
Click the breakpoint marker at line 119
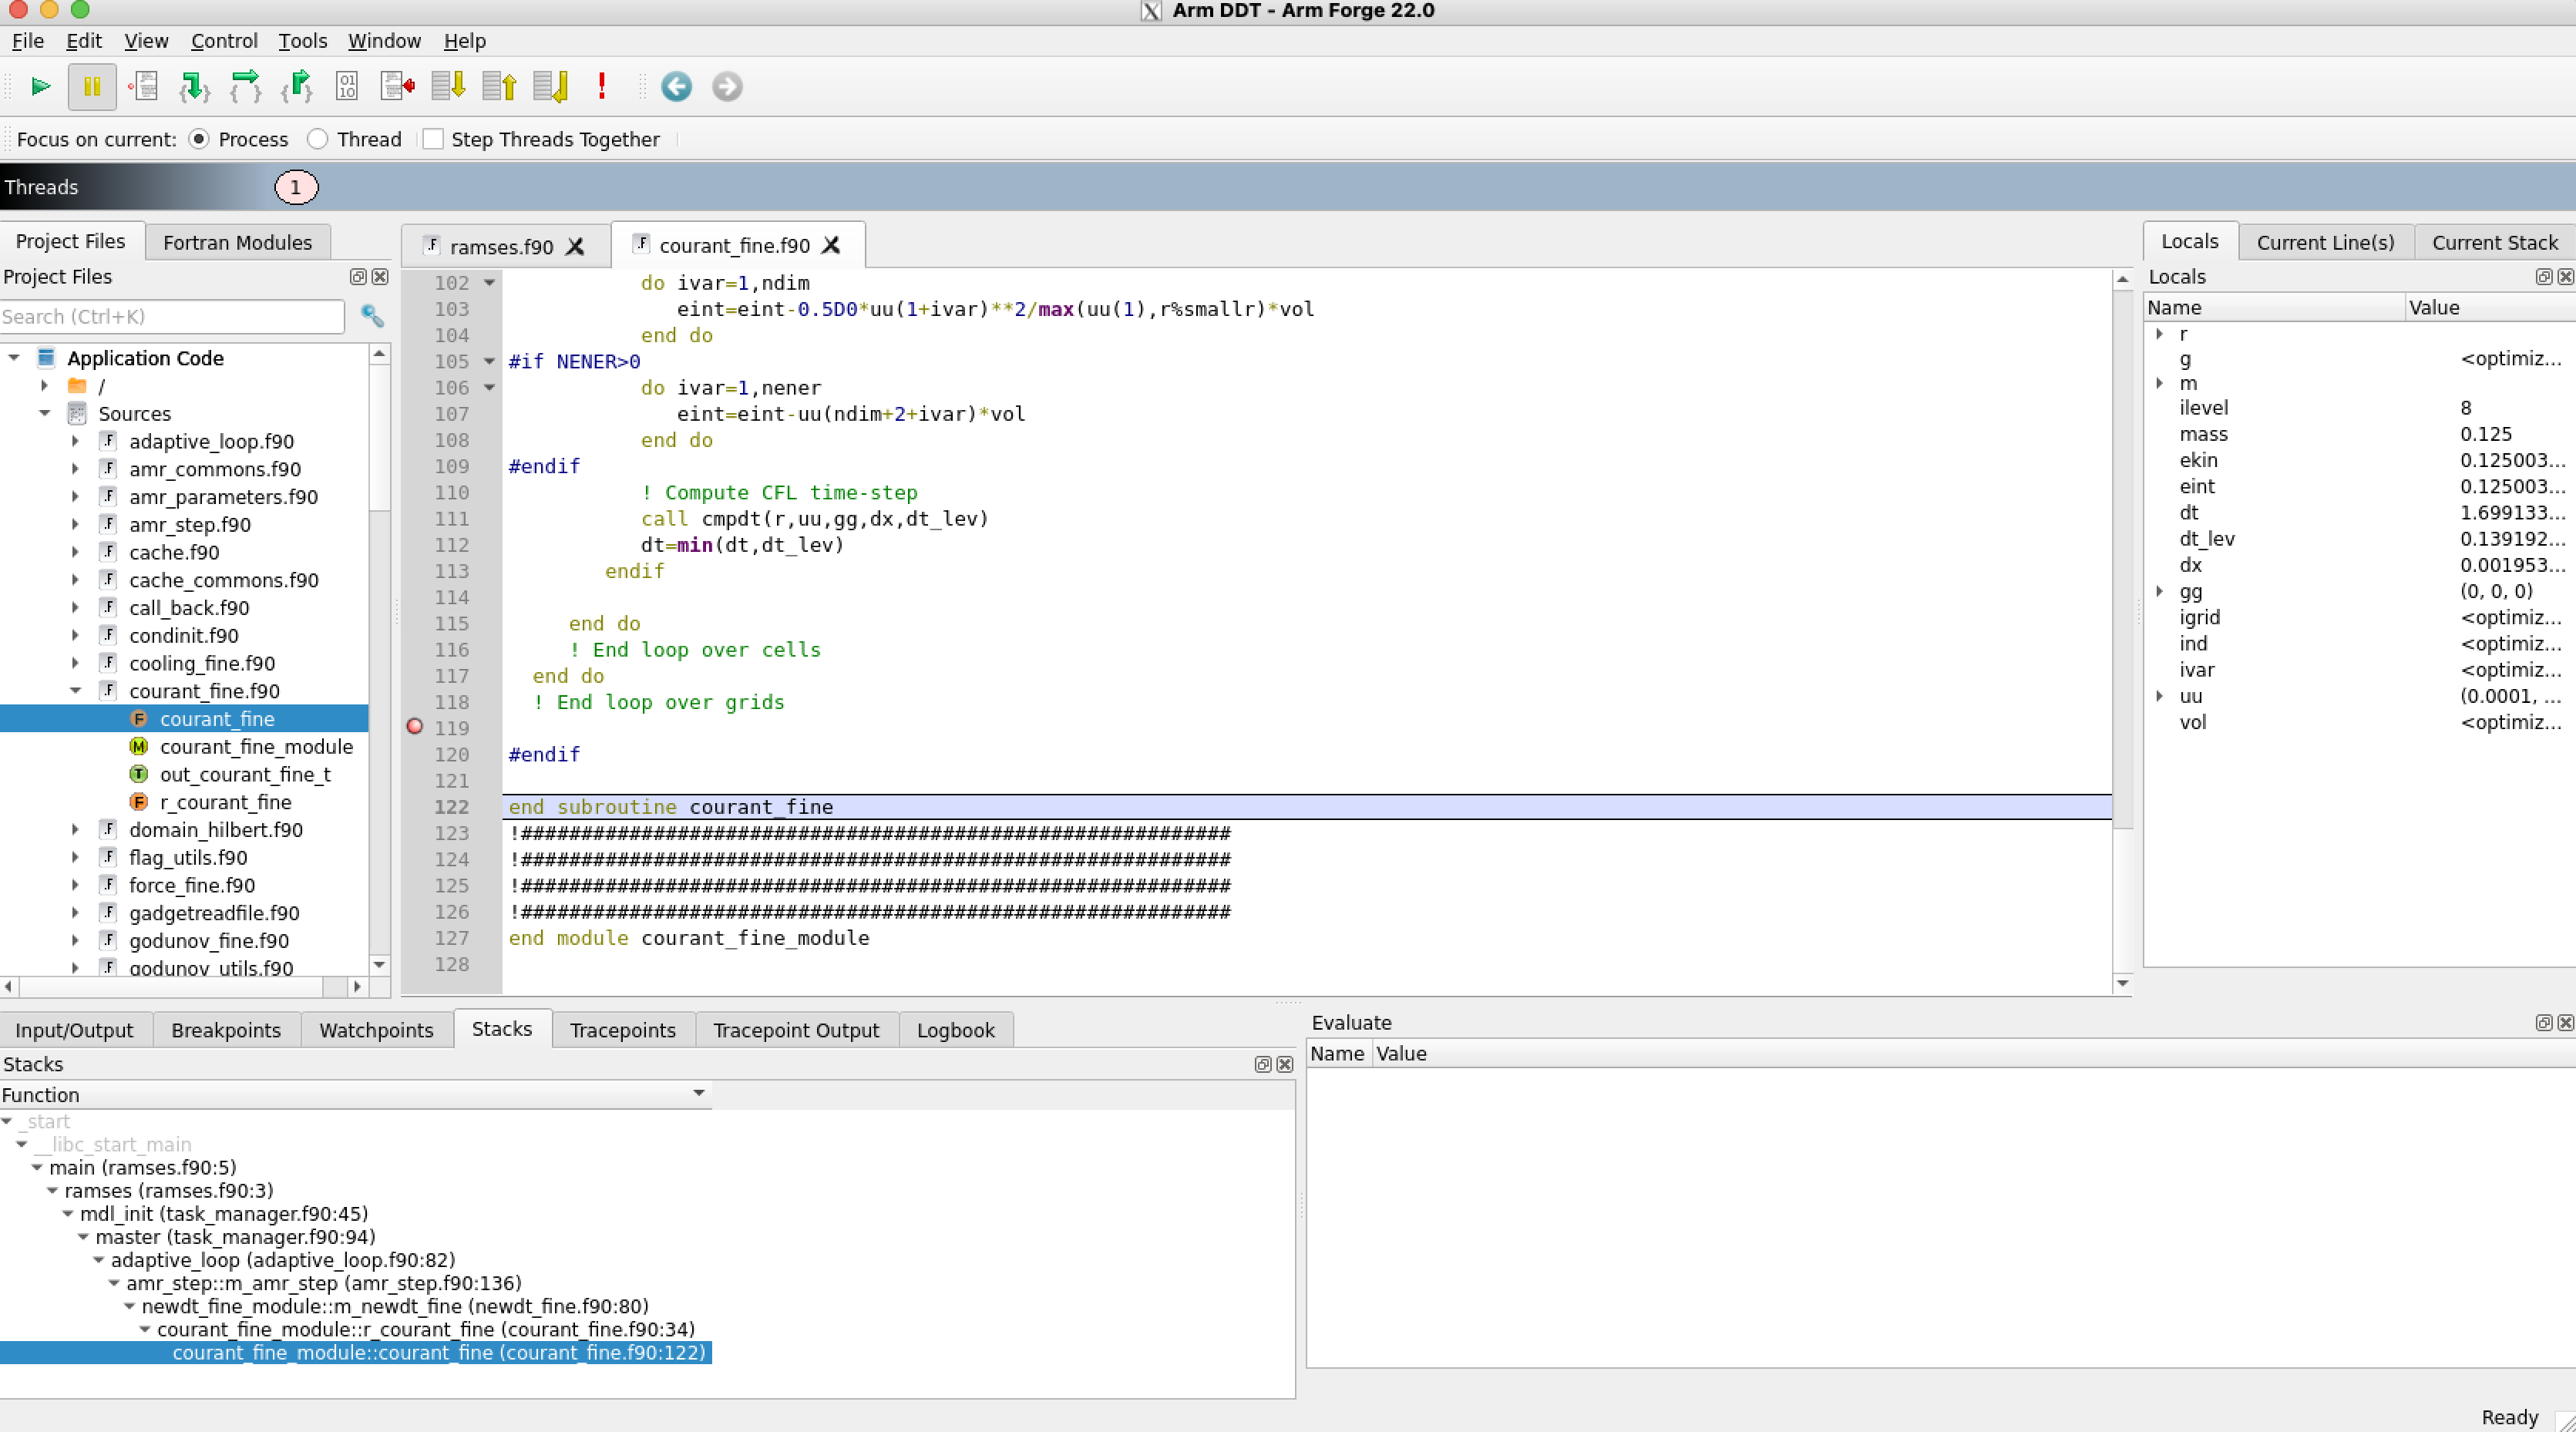coord(415,727)
